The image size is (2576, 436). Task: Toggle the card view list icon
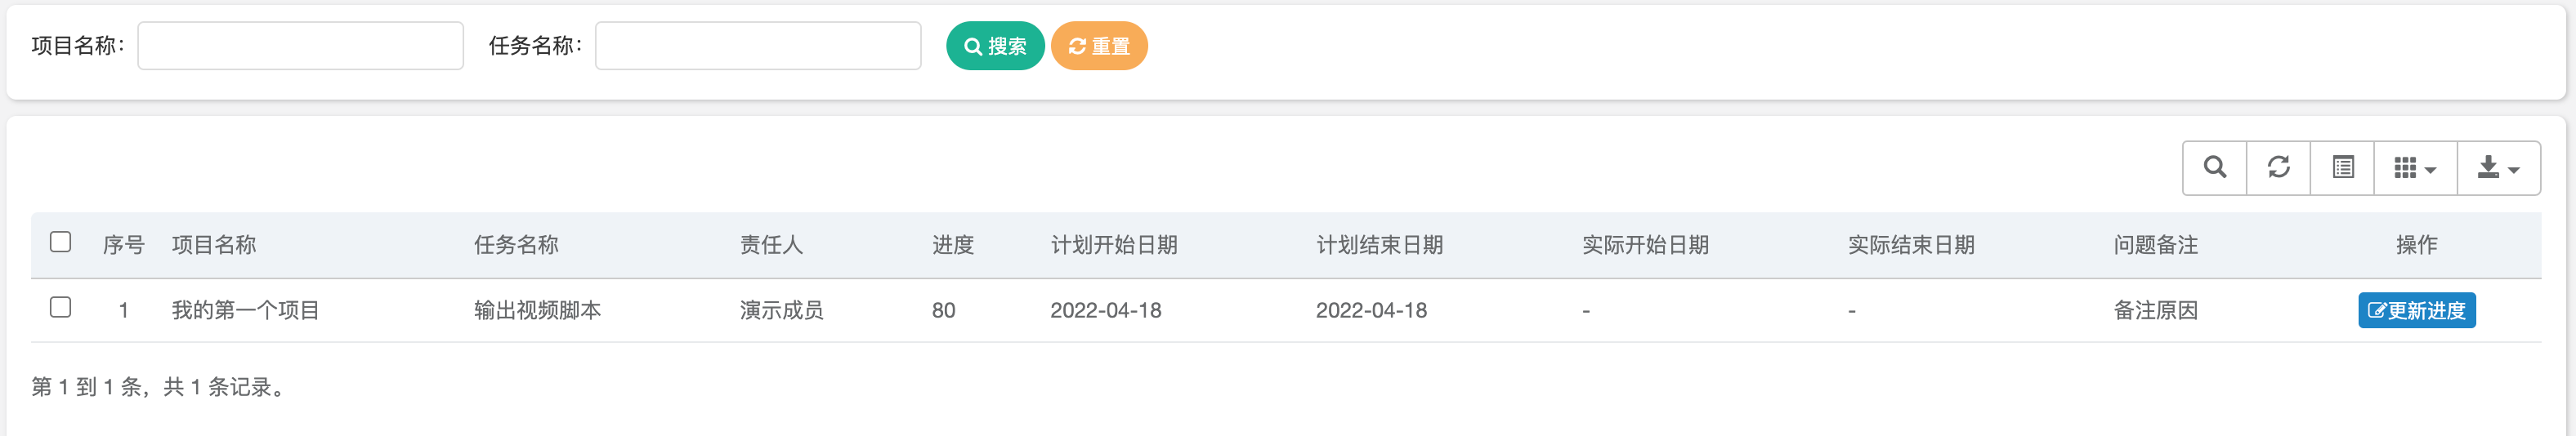(x=2342, y=168)
